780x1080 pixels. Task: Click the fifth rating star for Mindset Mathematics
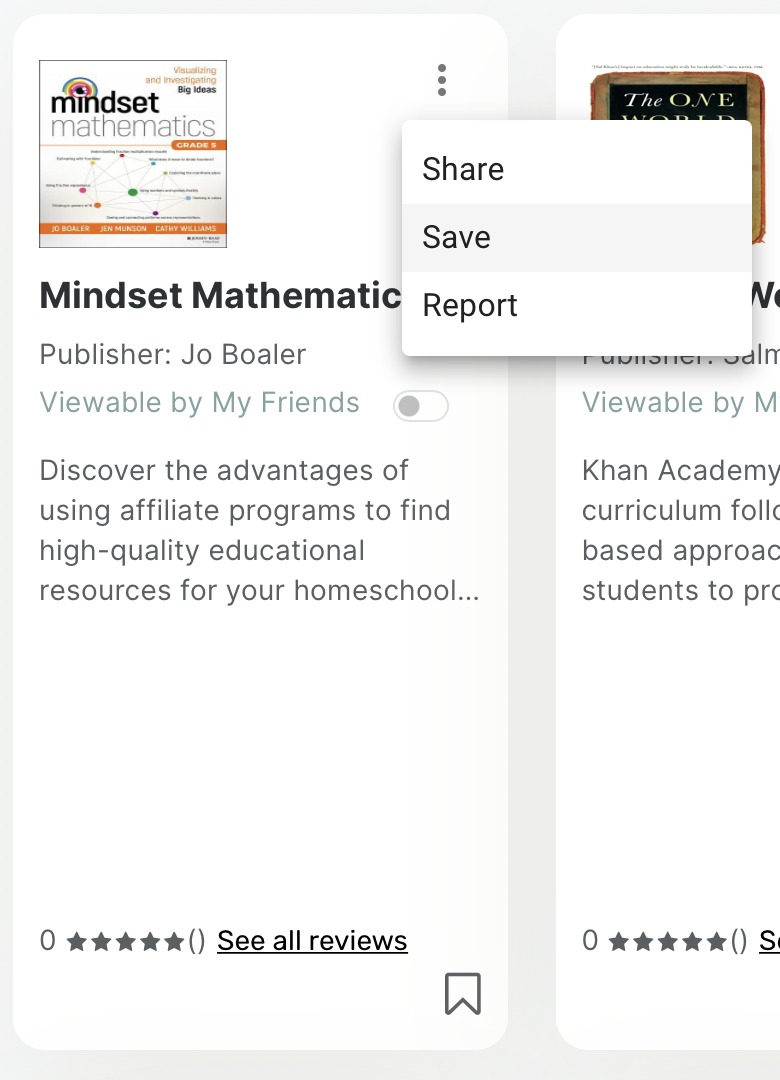click(175, 942)
